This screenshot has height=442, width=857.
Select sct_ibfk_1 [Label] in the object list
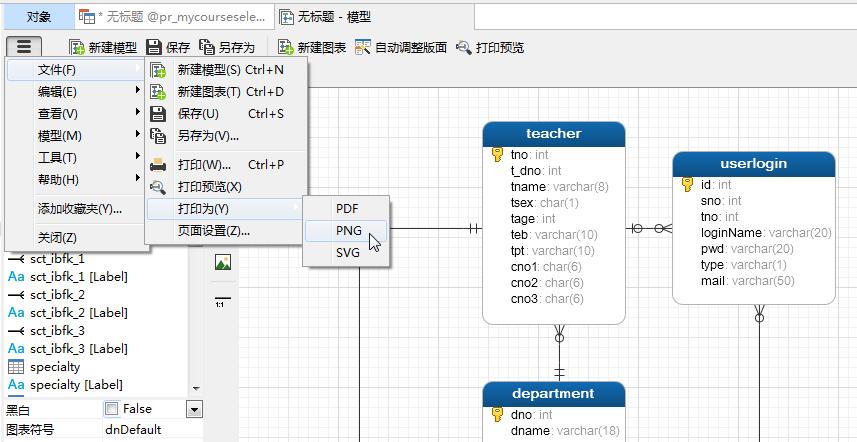pos(79,277)
